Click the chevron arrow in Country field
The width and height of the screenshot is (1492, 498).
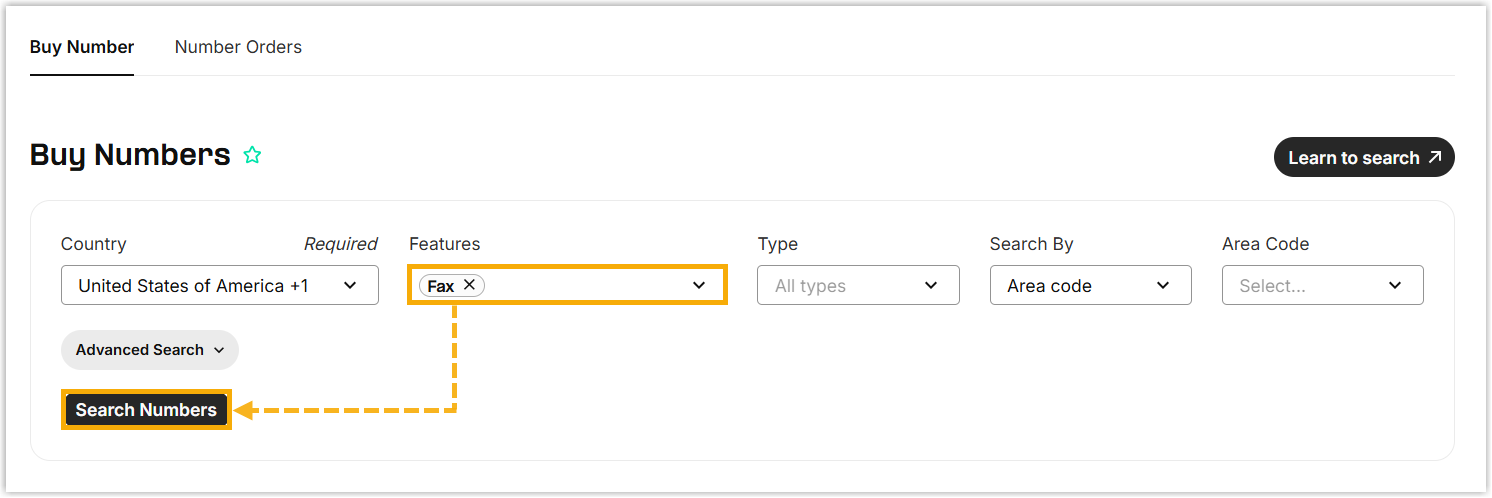tap(350, 285)
